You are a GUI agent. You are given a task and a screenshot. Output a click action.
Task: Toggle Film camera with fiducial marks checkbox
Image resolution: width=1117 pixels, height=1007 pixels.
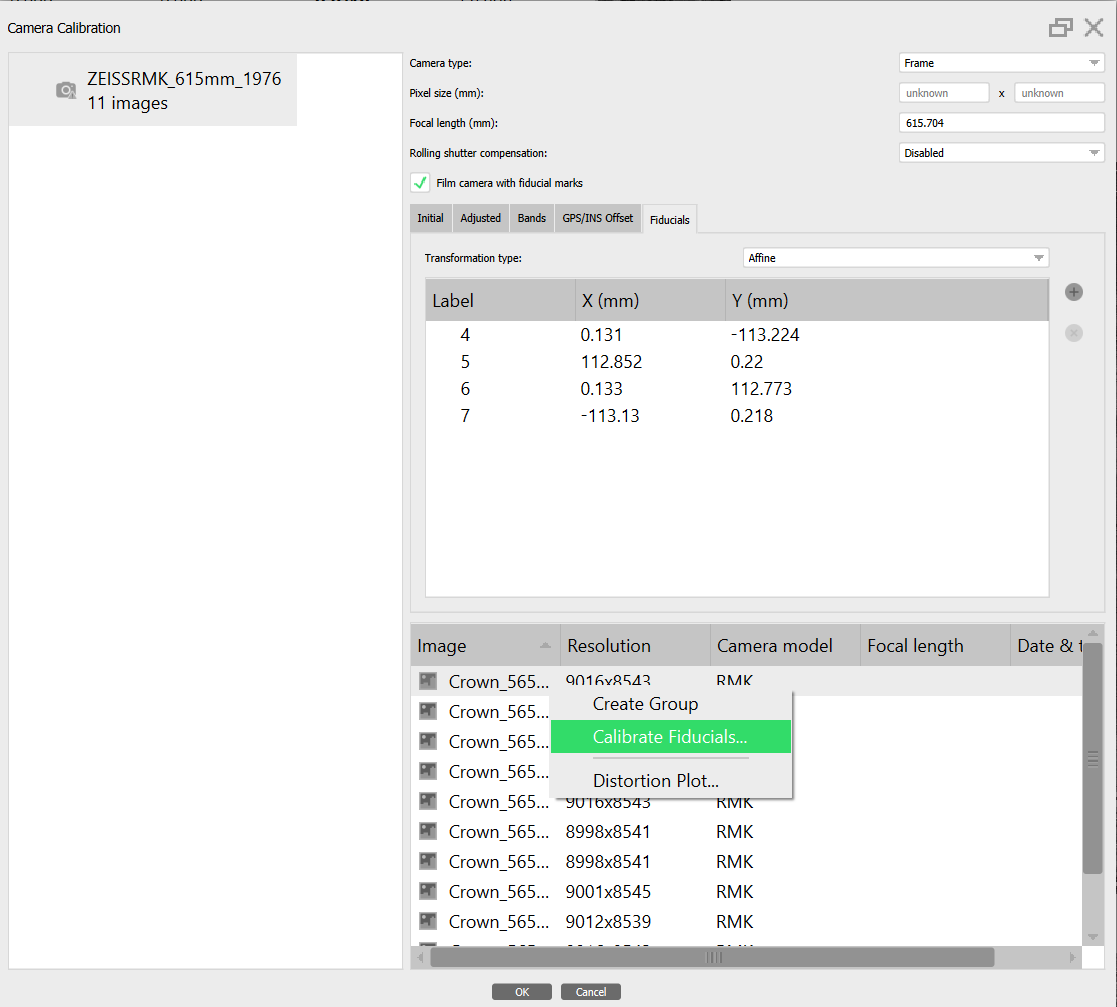[421, 183]
